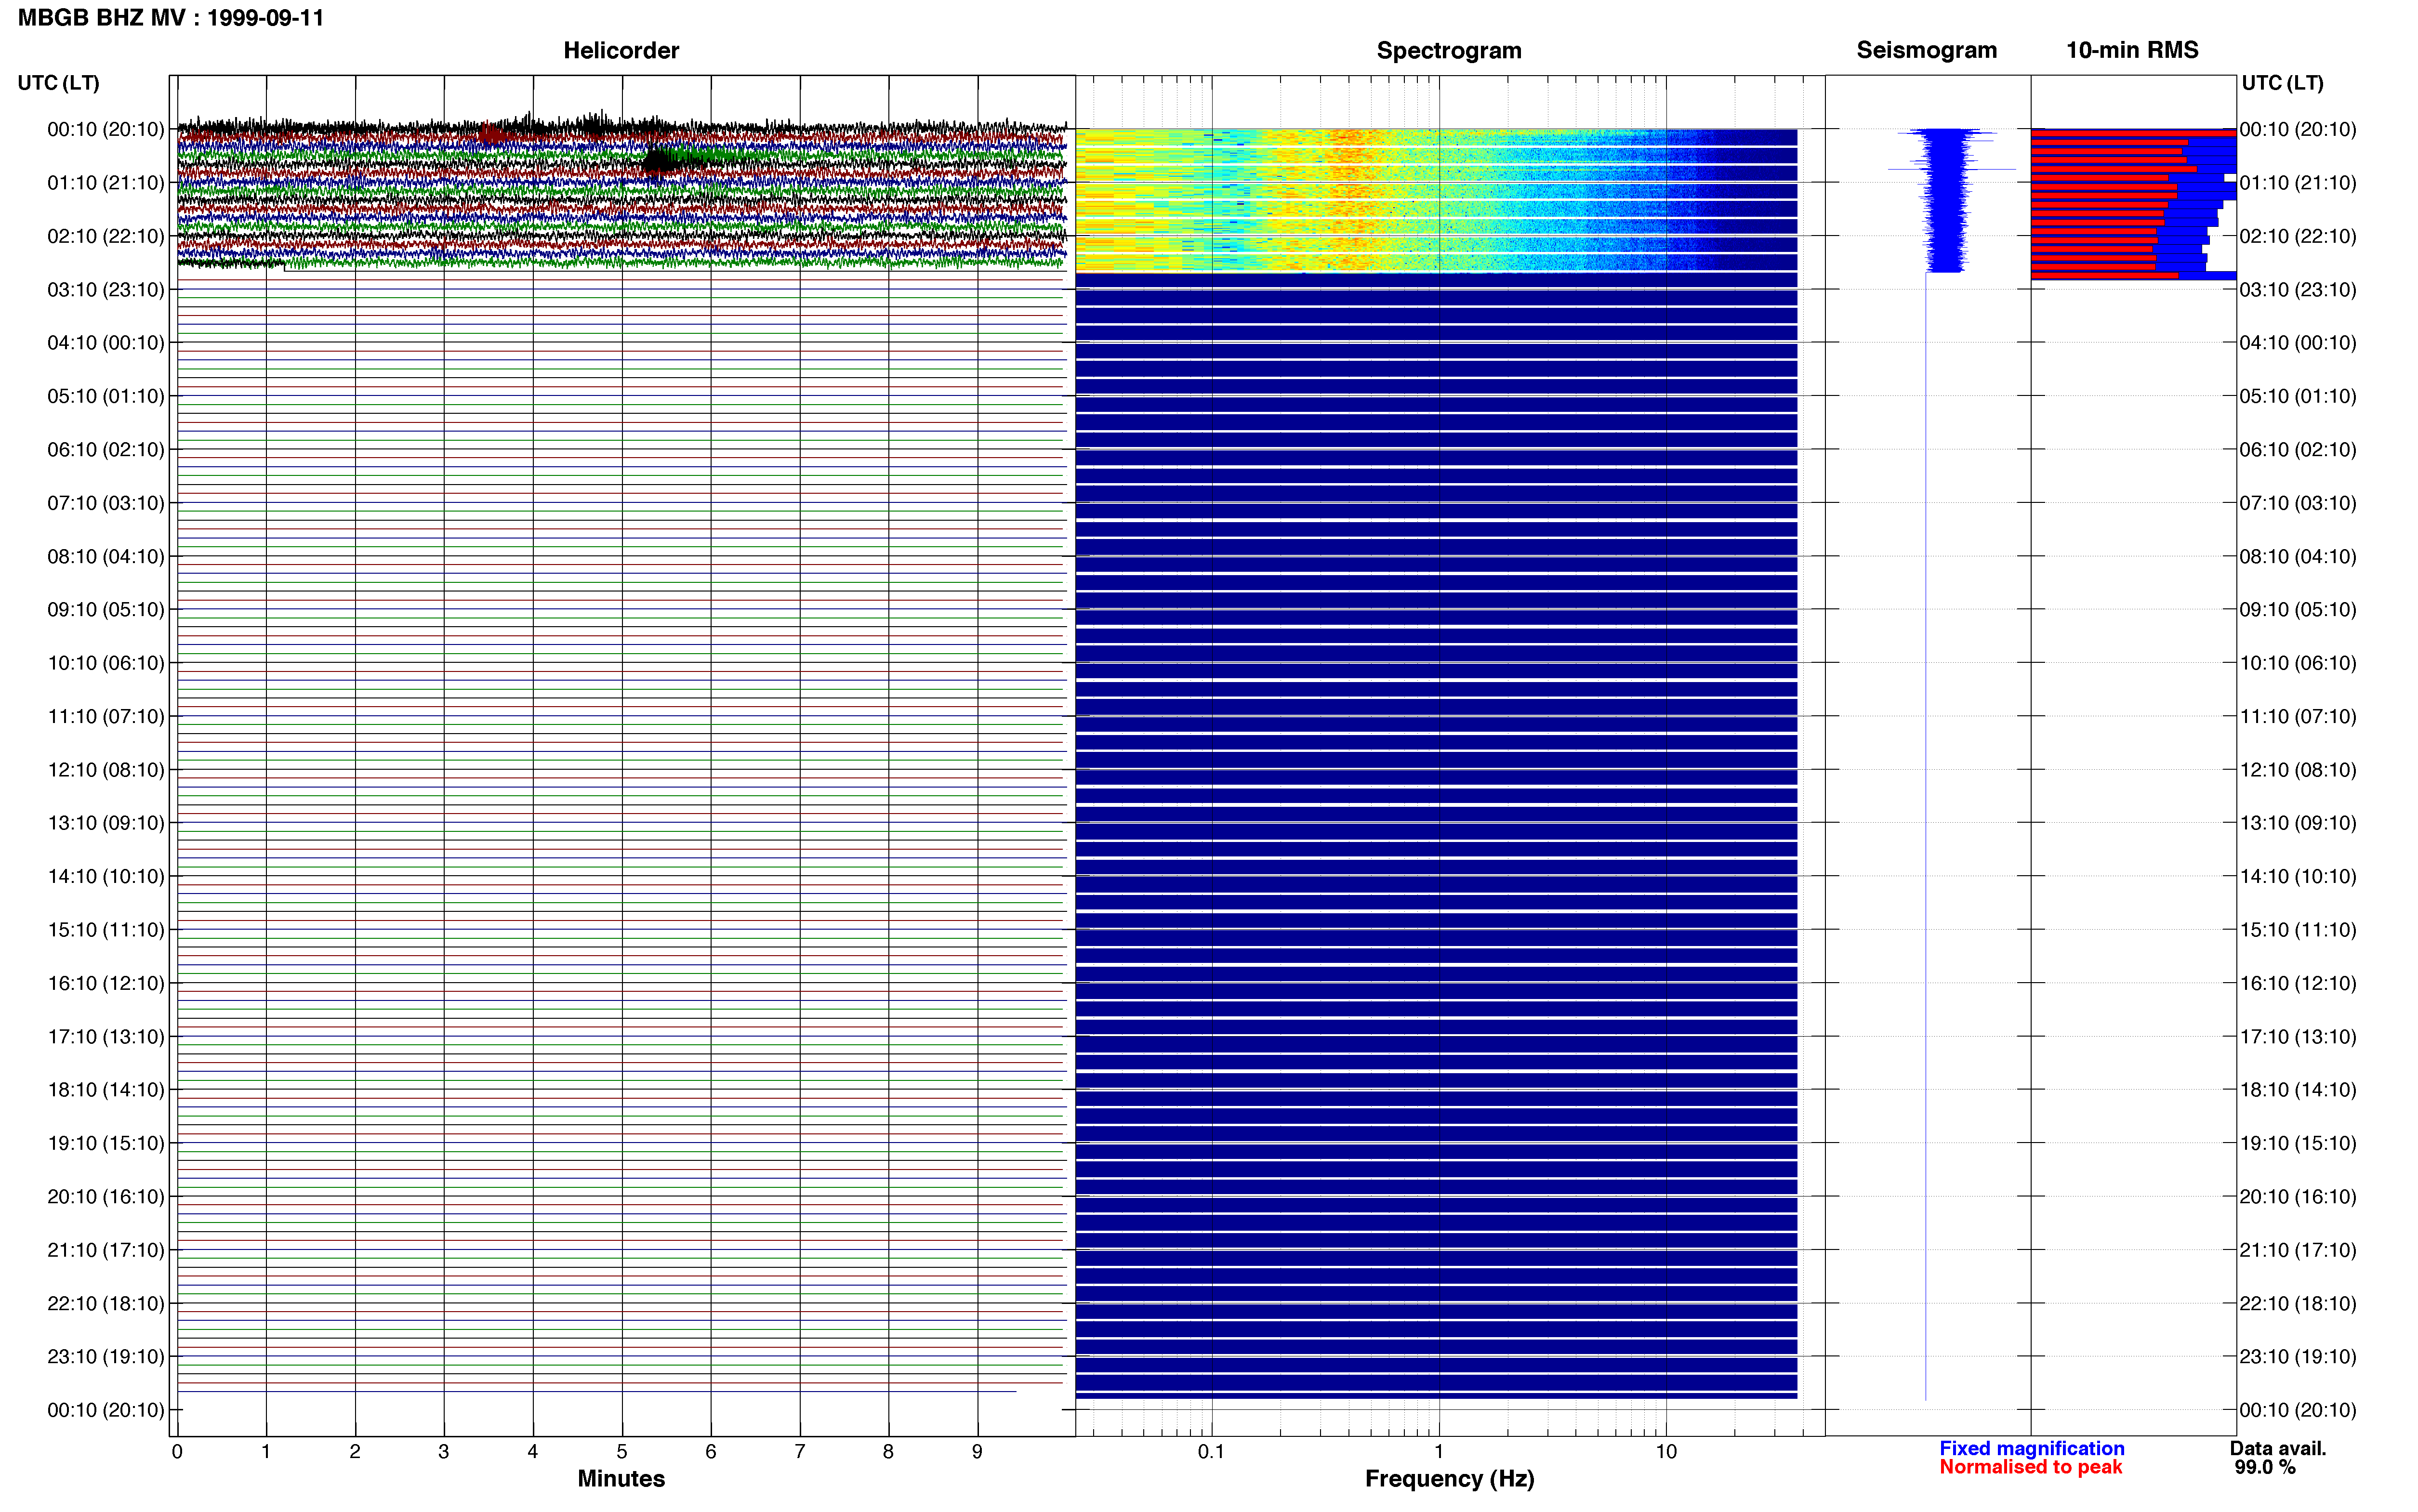This screenshot has width=2418, height=1512.
Task: Click the Fixed magnification legend text
Action: point(2031,1448)
